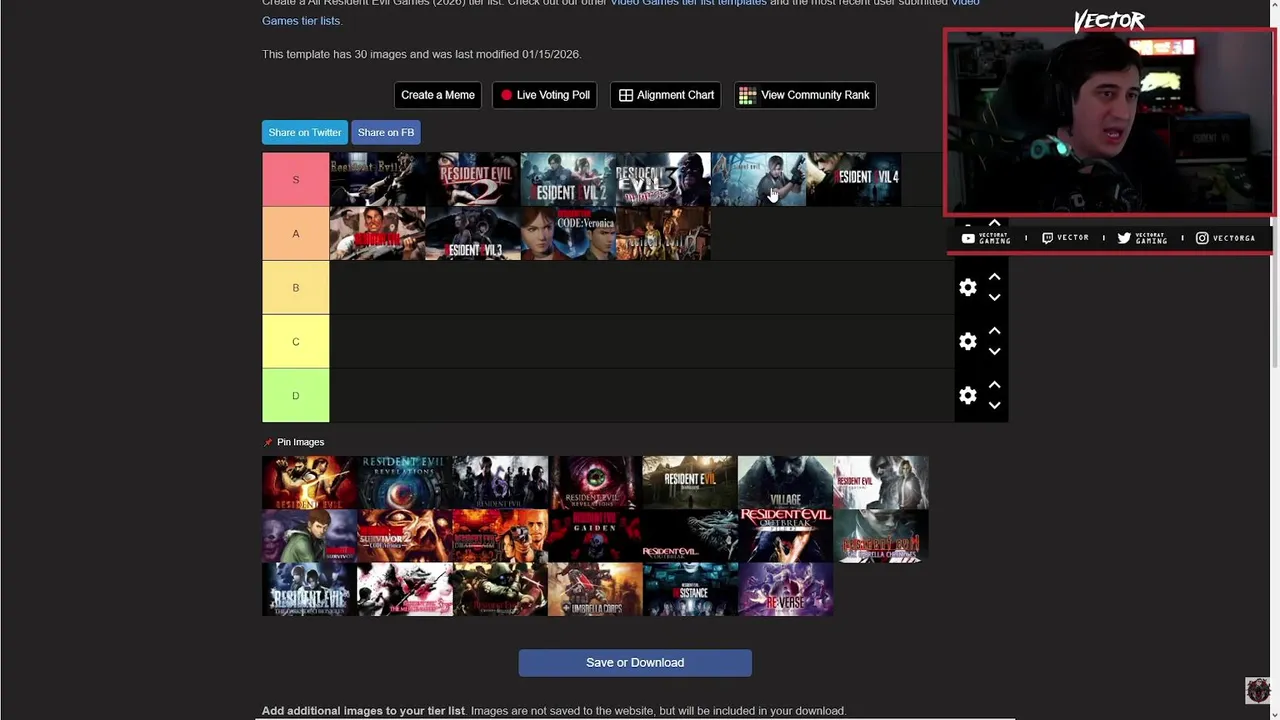Open the 'Games tier lists' link
Image resolution: width=1280 pixels, height=720 pixels.
[x=301, y=20]
